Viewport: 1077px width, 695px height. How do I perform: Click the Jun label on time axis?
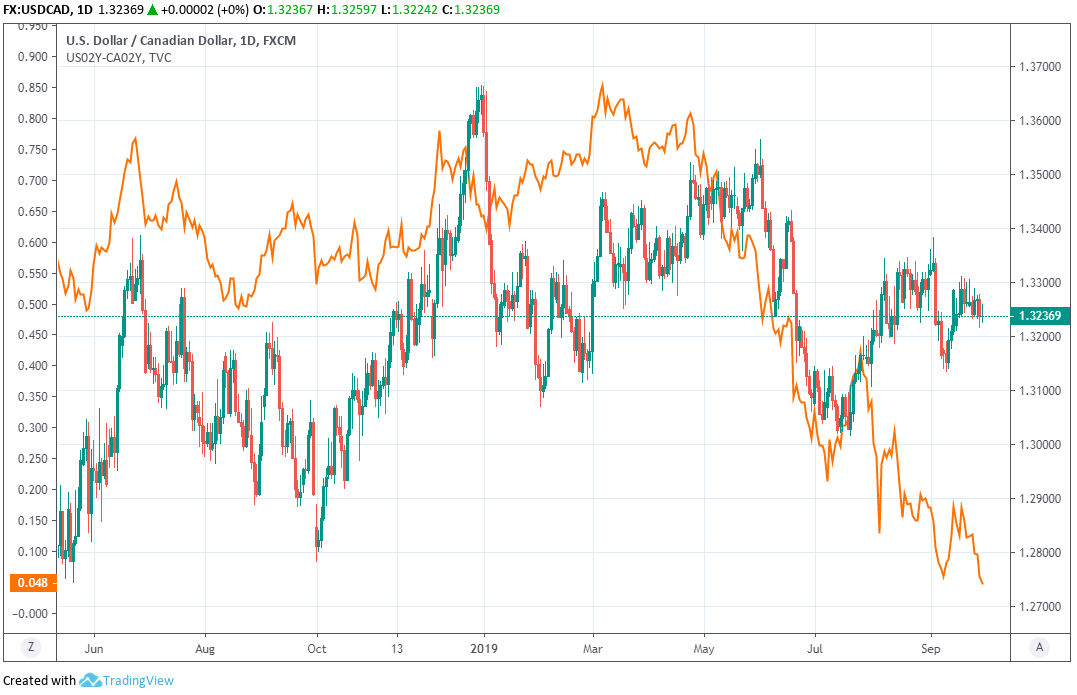pyautogui.click(x=93, y=646)
